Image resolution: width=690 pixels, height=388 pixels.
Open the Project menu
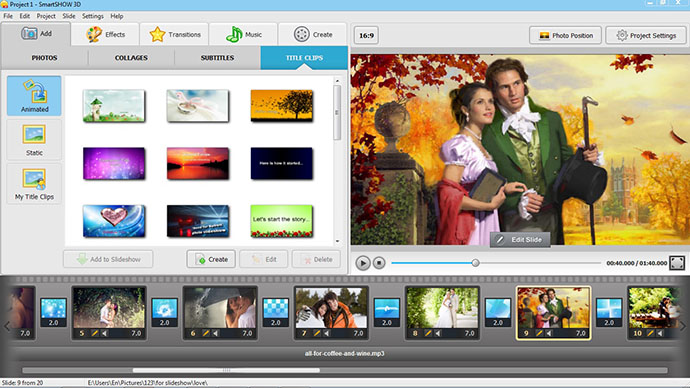pyautogui.click(x=46, y=16)
